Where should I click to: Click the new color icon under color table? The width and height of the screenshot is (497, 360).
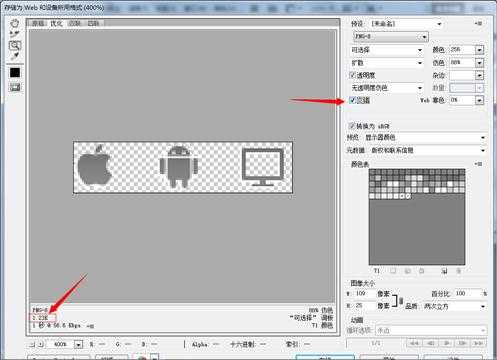(x=444, y=271)
